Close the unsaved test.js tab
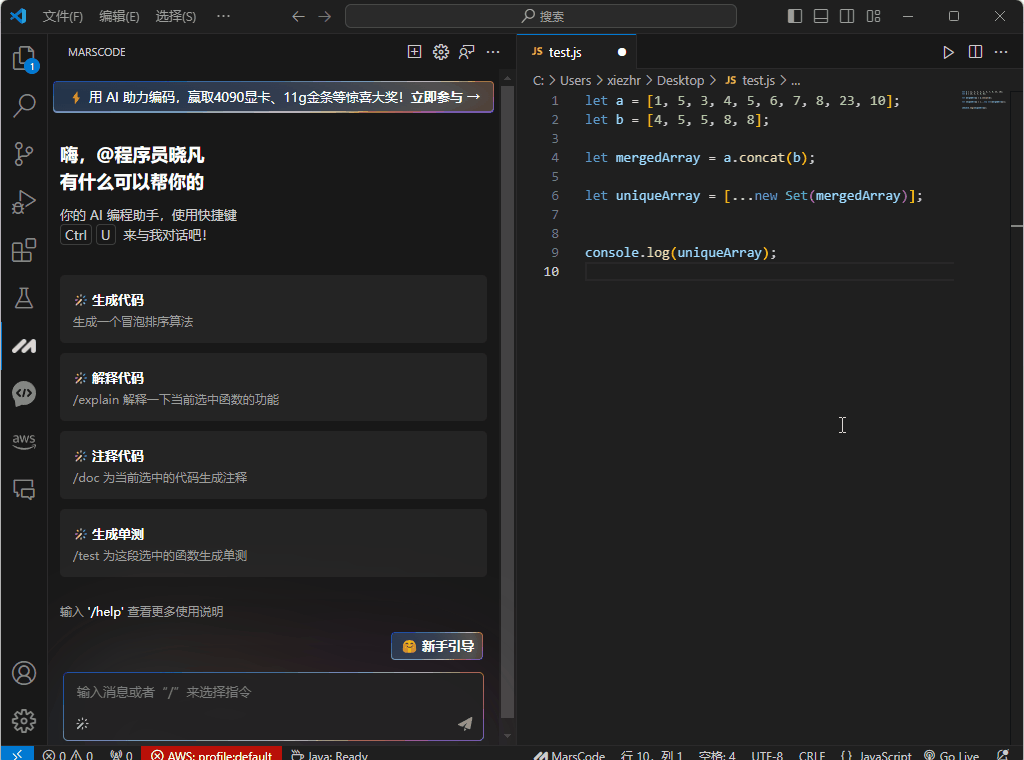 (x=622, y=52)
